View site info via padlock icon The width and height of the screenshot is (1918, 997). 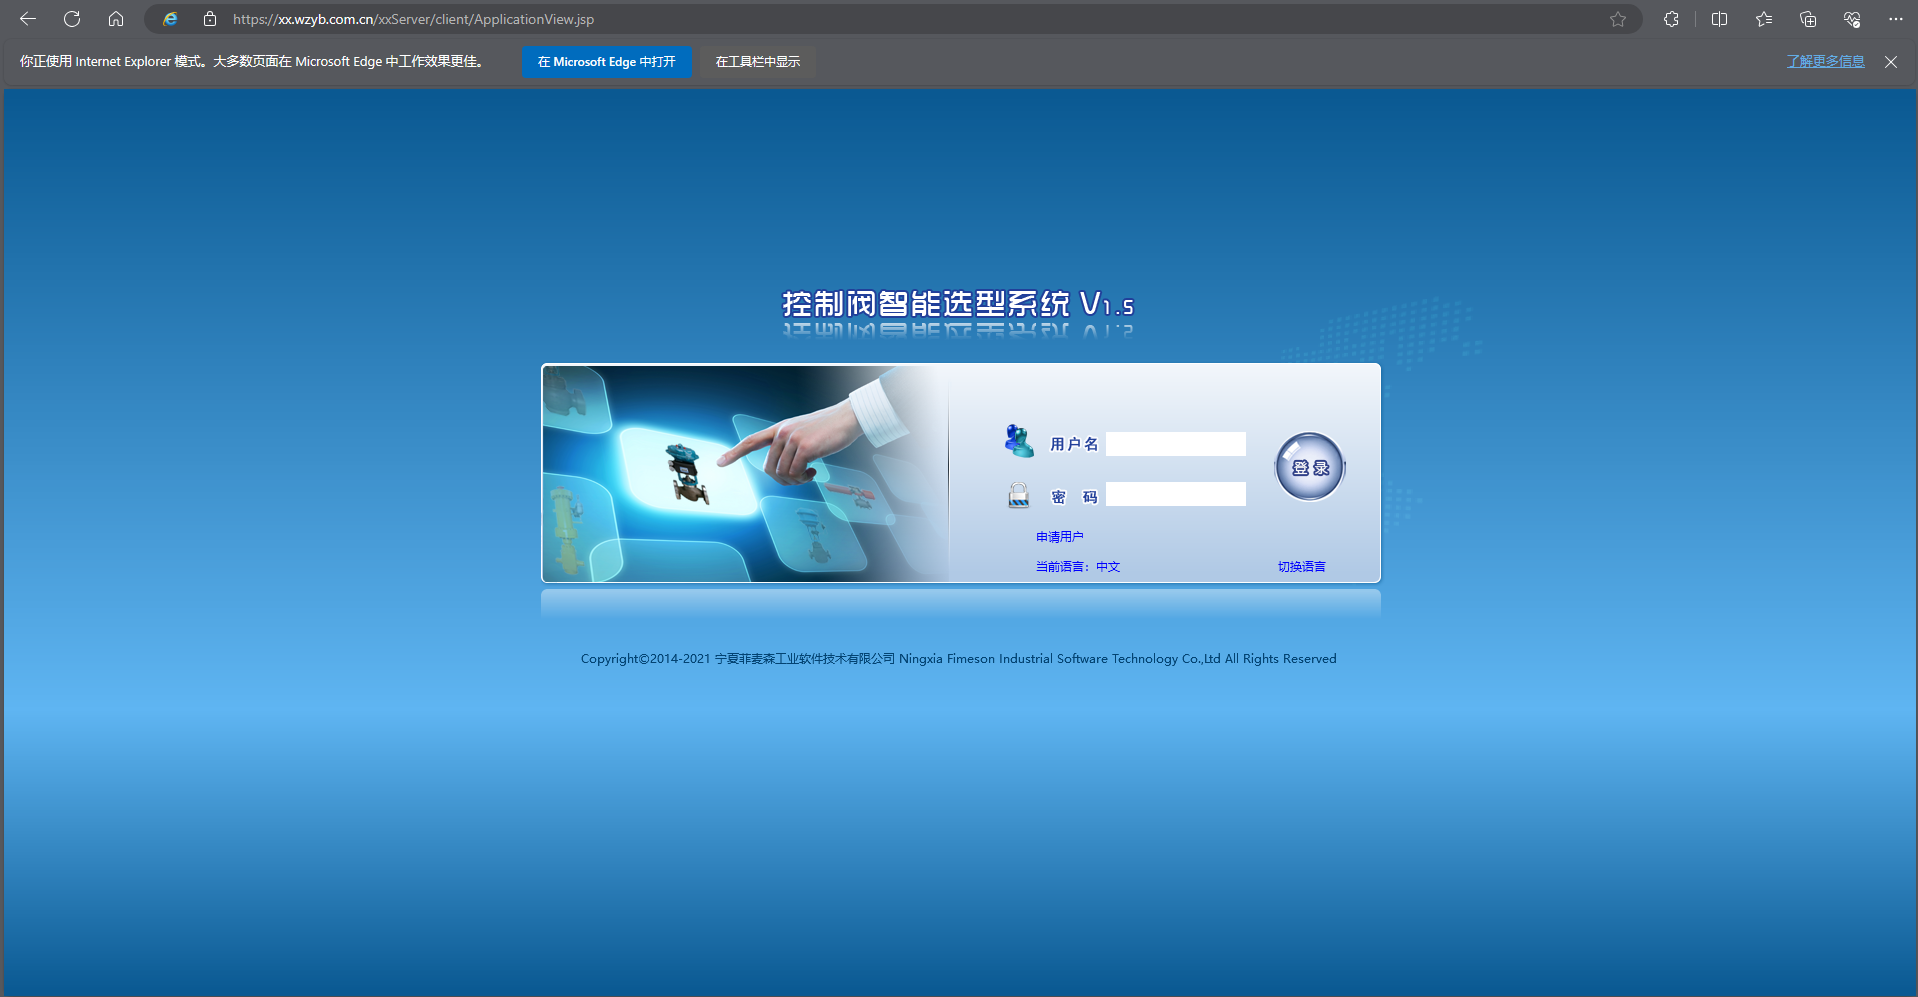tap(210, 19)
